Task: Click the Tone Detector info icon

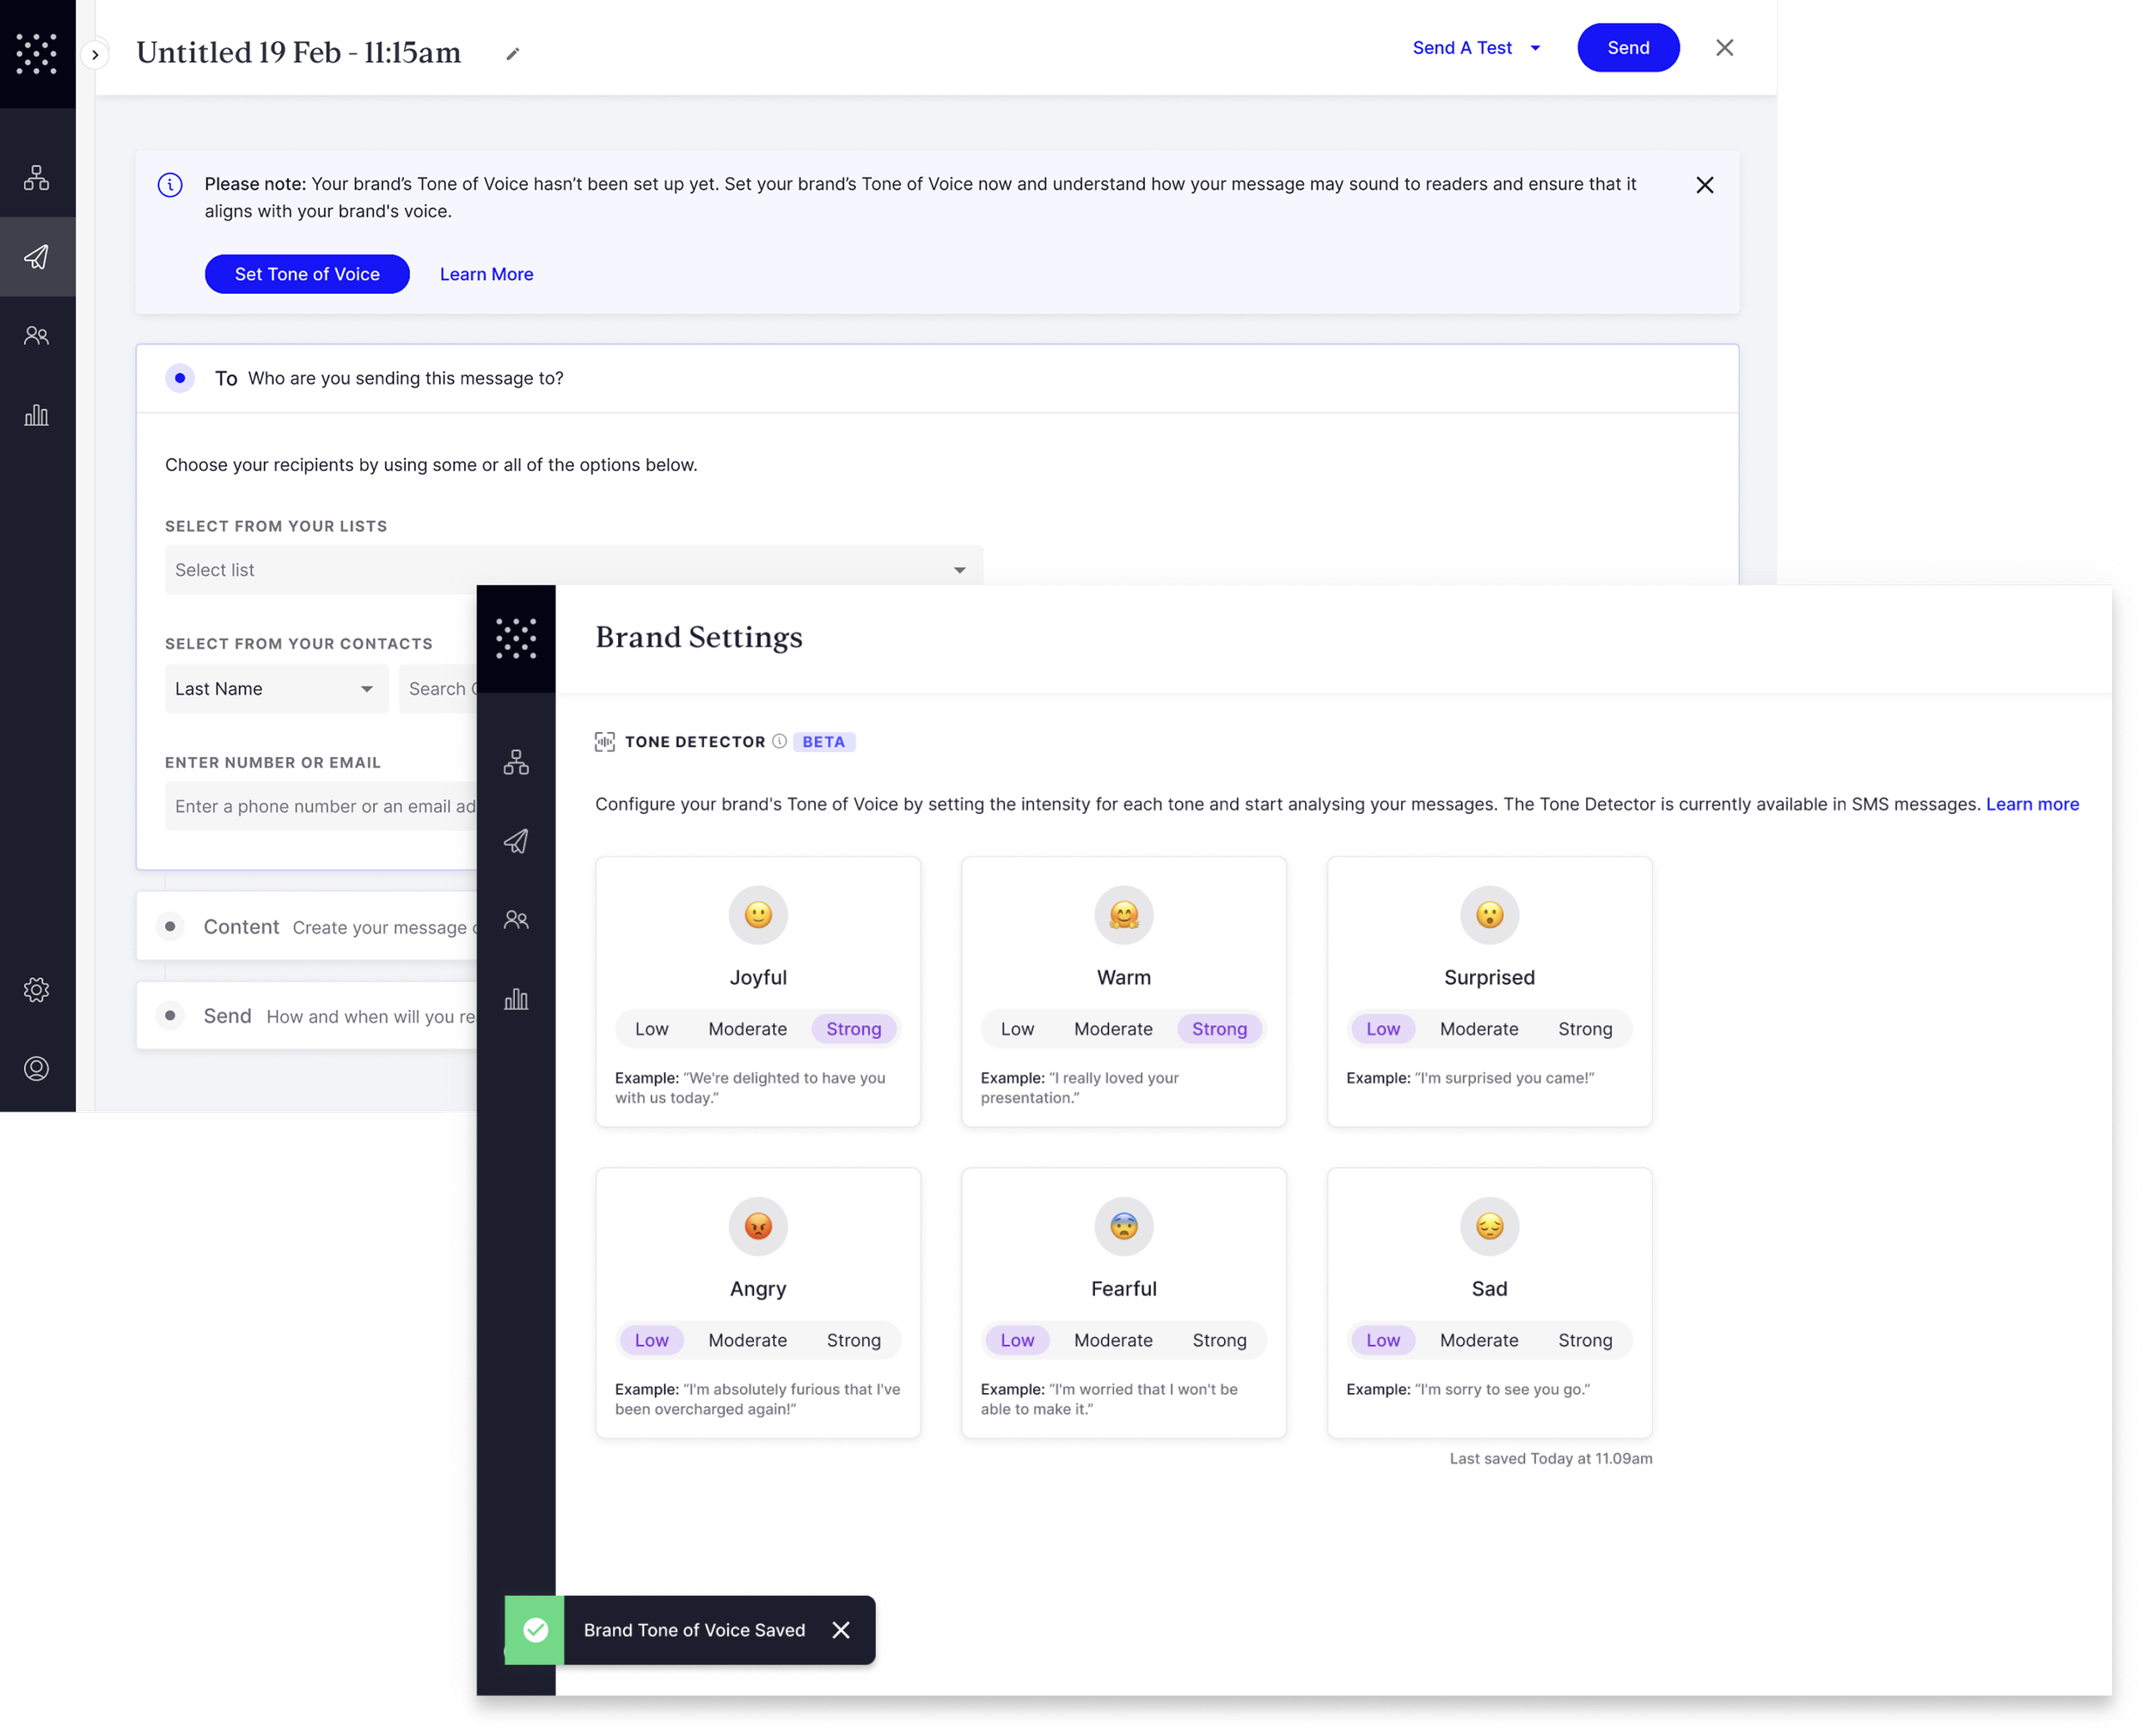Action: (779, 741)
